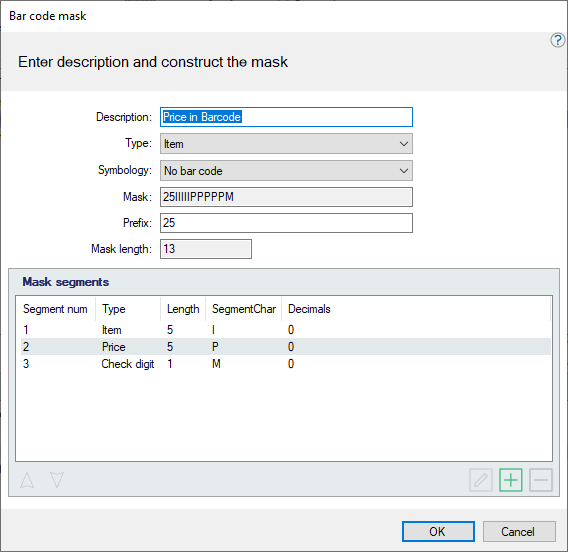Open the help question mark icon
The image size is (568, 552).
point(557,40)
